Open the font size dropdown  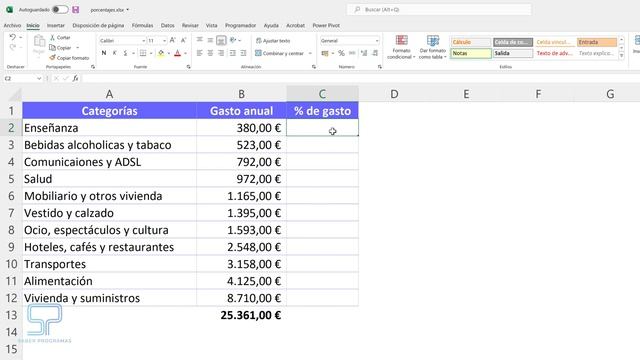[x=164, y=41]
